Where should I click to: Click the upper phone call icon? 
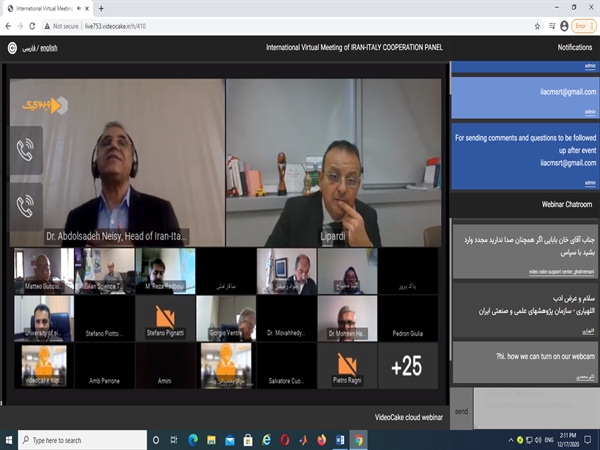[x=26, y=150]
